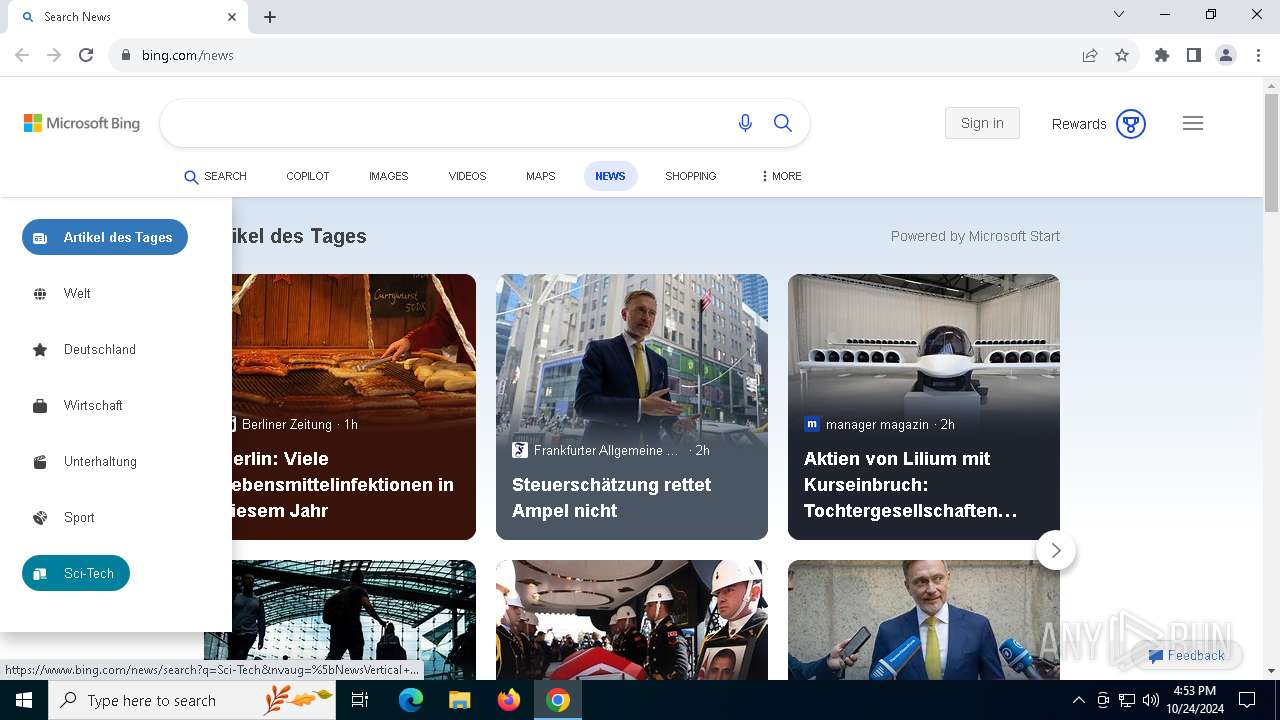
Task: Click the browser reload icon
Action: [86, 55]
